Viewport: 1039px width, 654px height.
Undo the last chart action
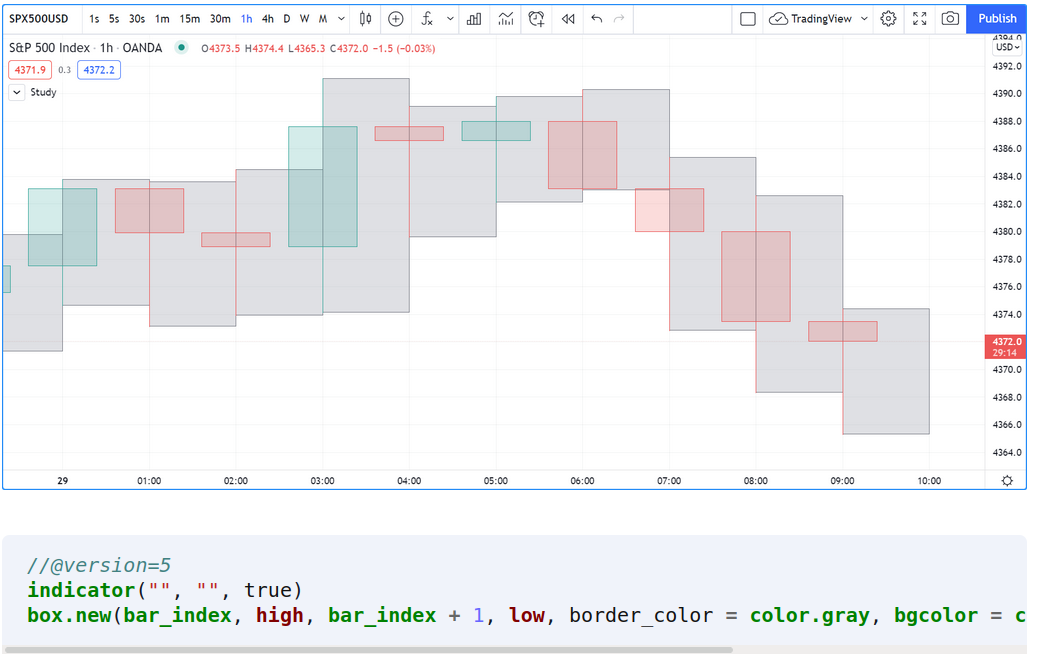point(596,19)
